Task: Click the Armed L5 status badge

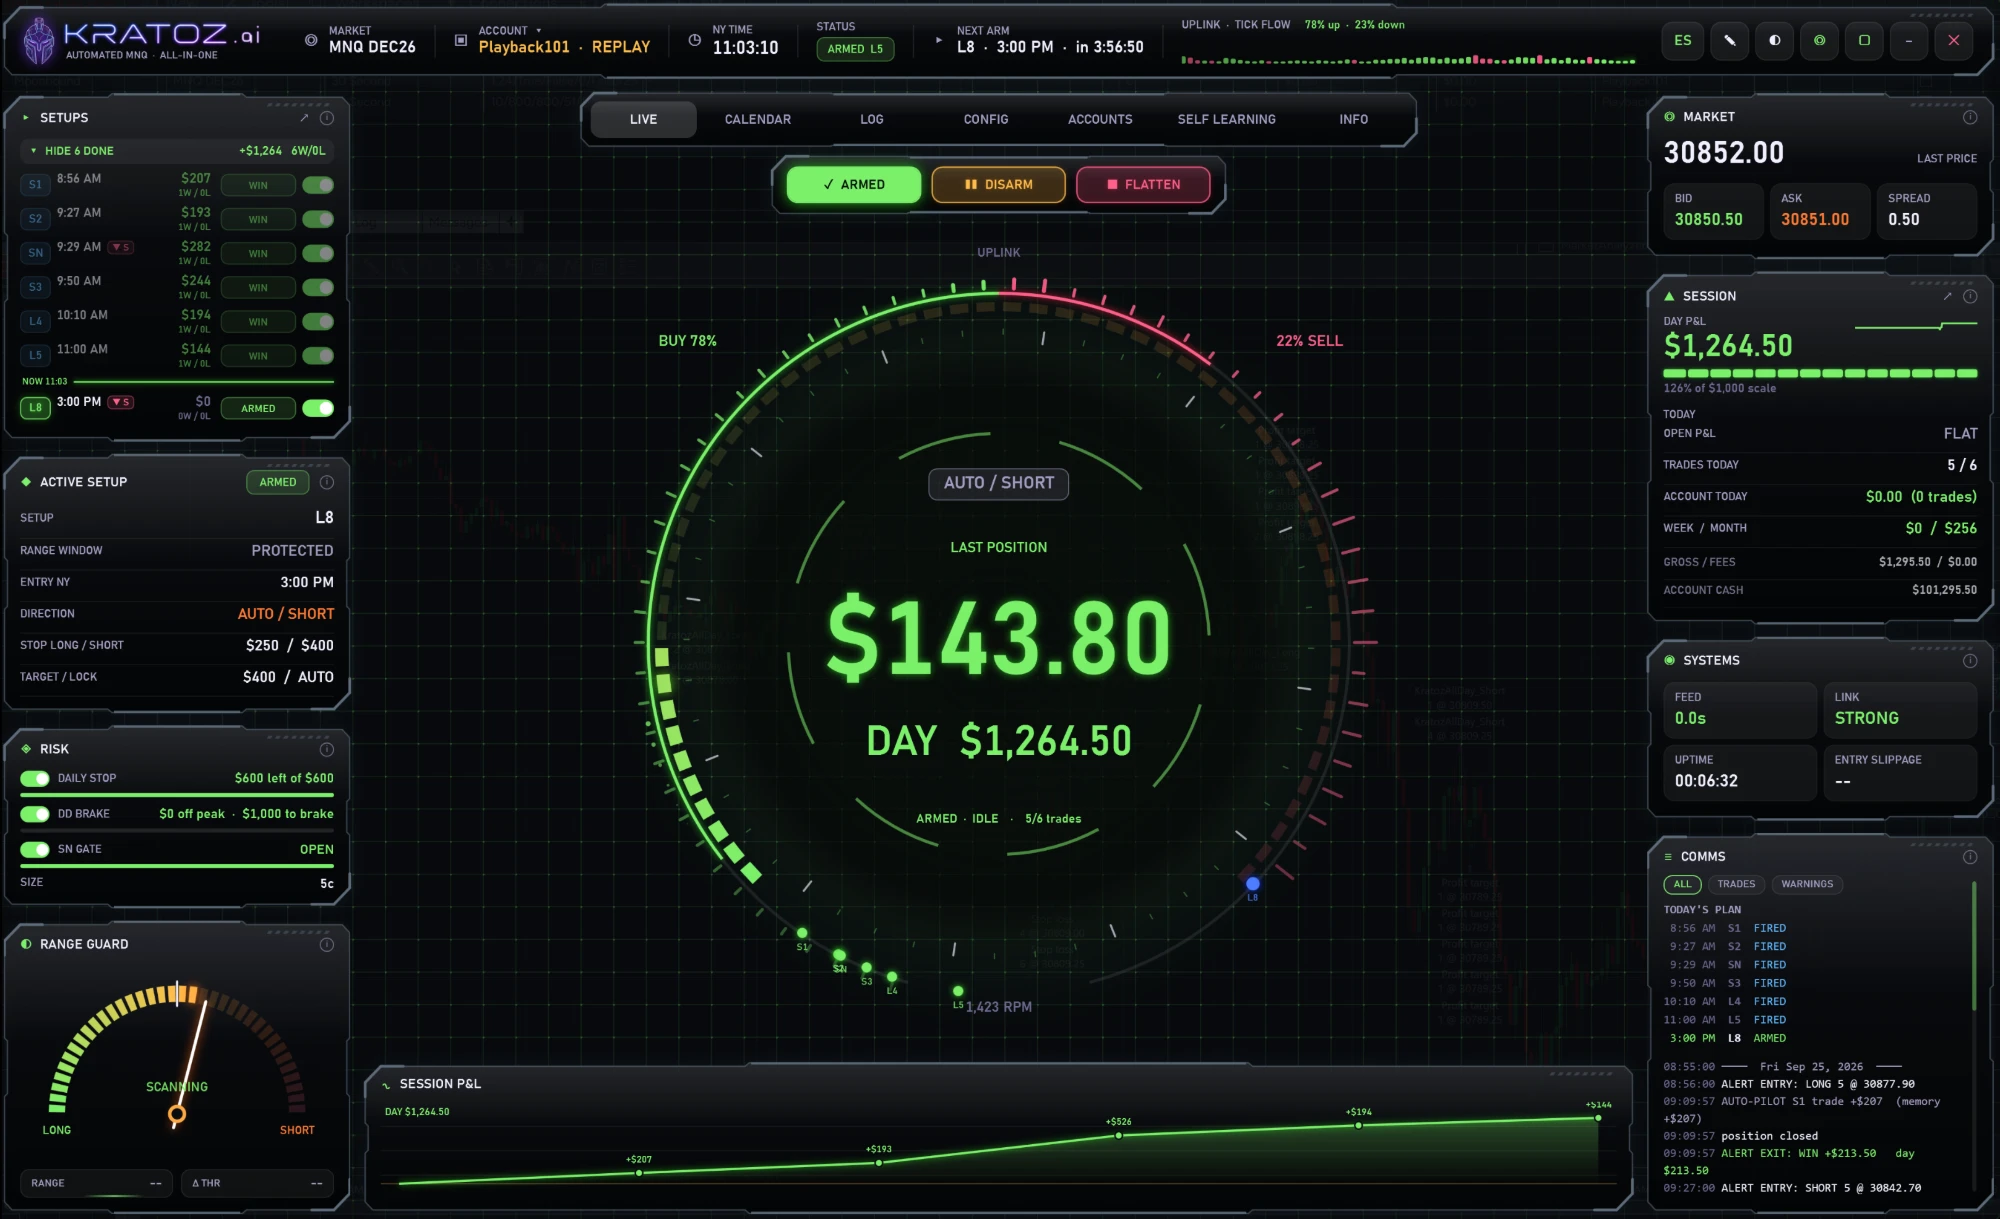Action: [x=855, y=49]
